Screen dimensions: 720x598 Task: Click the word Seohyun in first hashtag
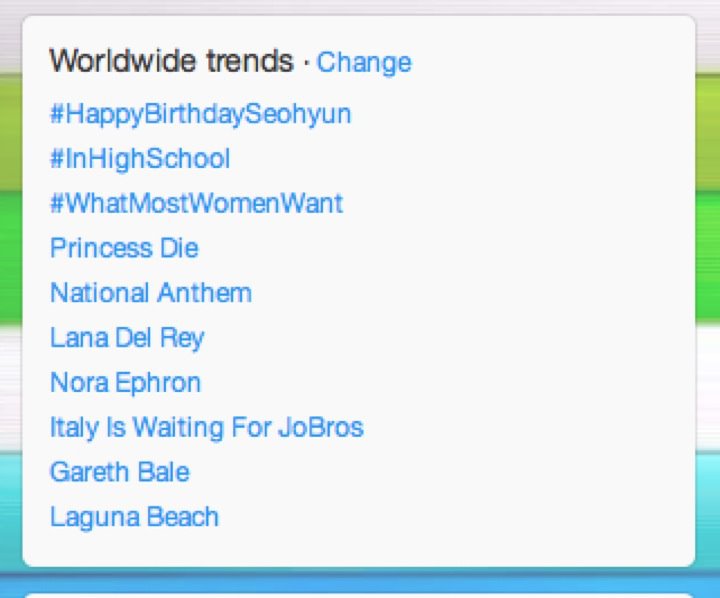pyautogui.click(x=298, y=114)
